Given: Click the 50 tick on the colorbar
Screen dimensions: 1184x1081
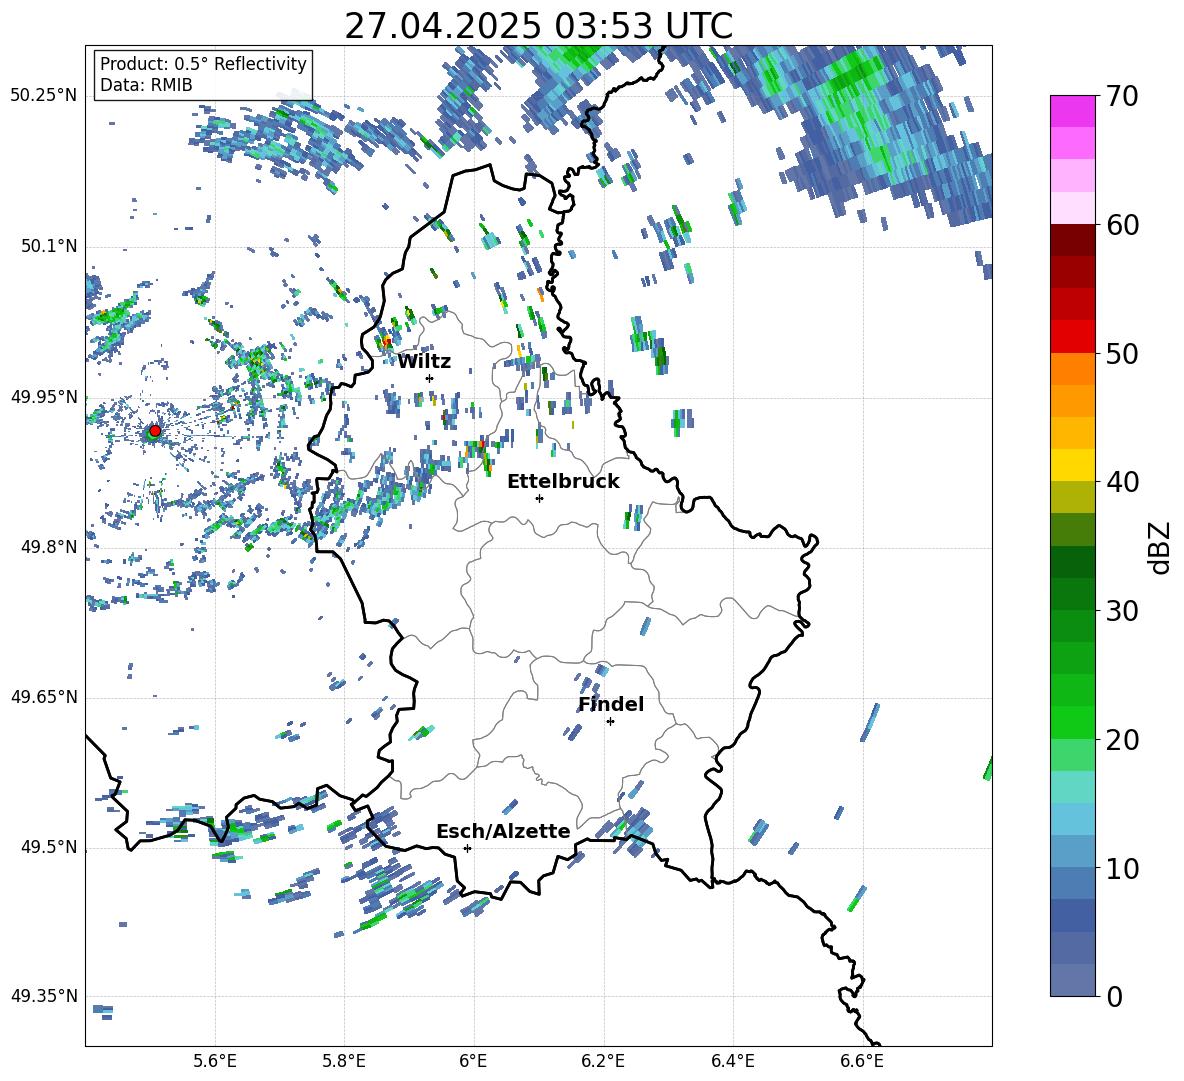Looking at the screenshot, I should [x=1122, y=353].
